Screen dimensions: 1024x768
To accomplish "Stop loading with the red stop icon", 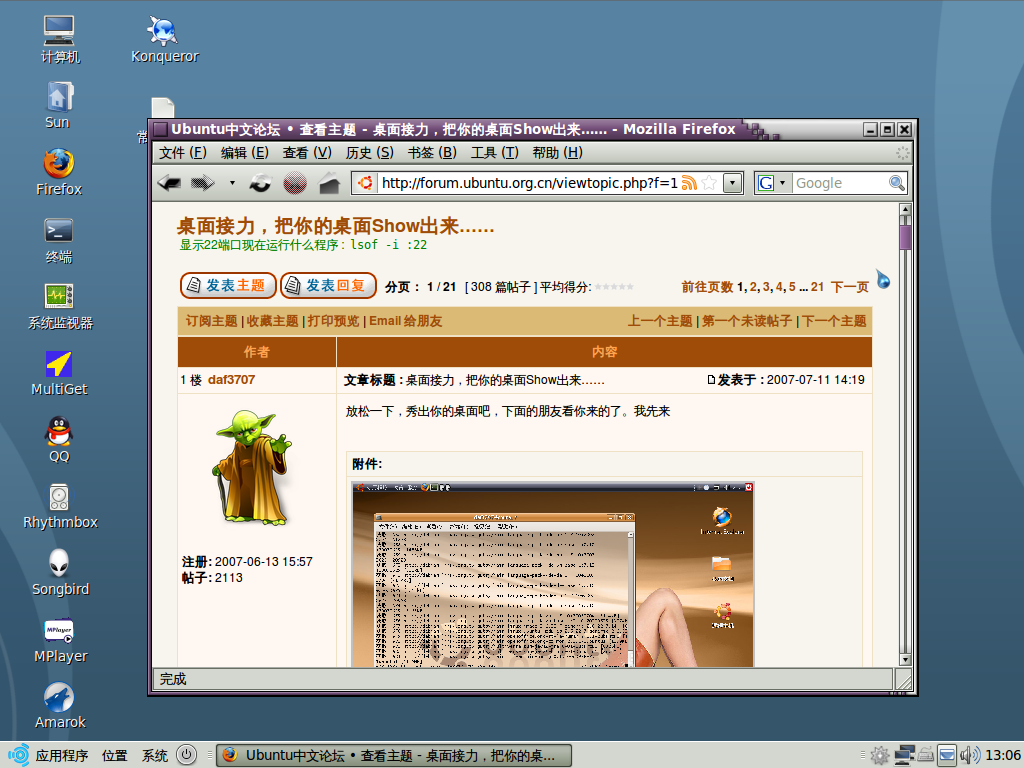I will pos(295,183).
